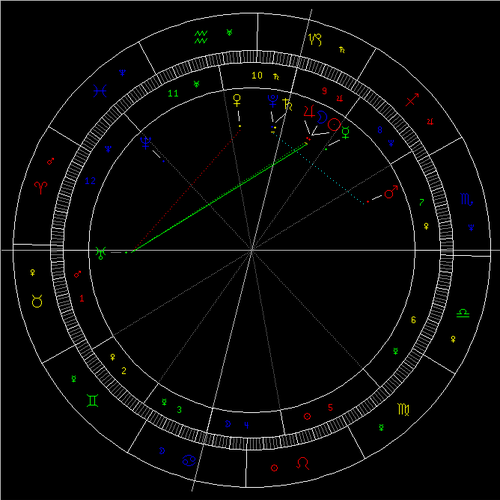Select the large red Mars planet symbol
The image size is (500, 500).
point(391,192)
